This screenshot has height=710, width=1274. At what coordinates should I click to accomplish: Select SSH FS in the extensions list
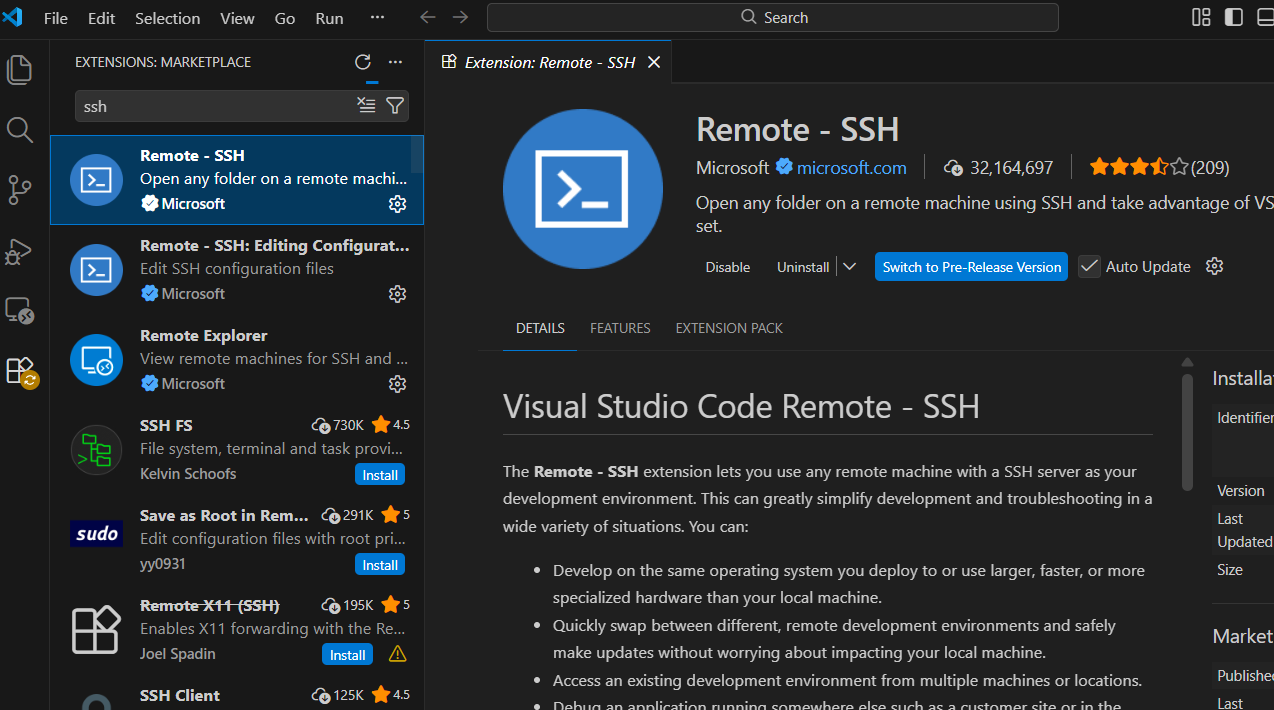237,450
